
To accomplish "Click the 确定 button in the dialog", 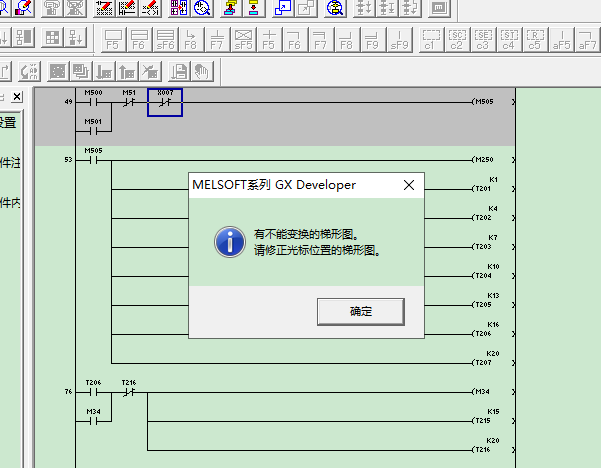I will [x=360, y=311].
